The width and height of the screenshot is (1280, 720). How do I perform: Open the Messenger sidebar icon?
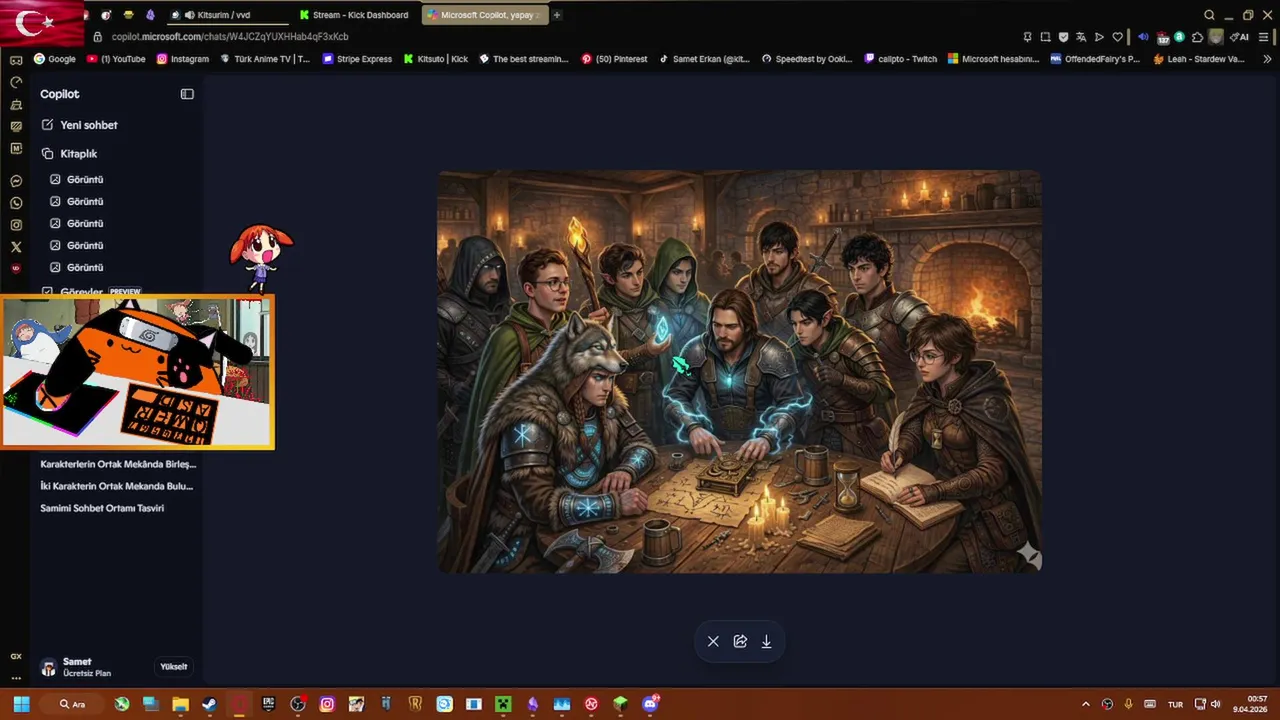pos(16,181)
